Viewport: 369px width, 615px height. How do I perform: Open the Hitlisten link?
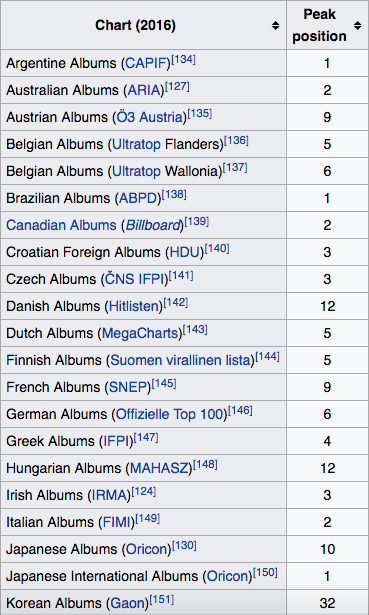point(133,307)
